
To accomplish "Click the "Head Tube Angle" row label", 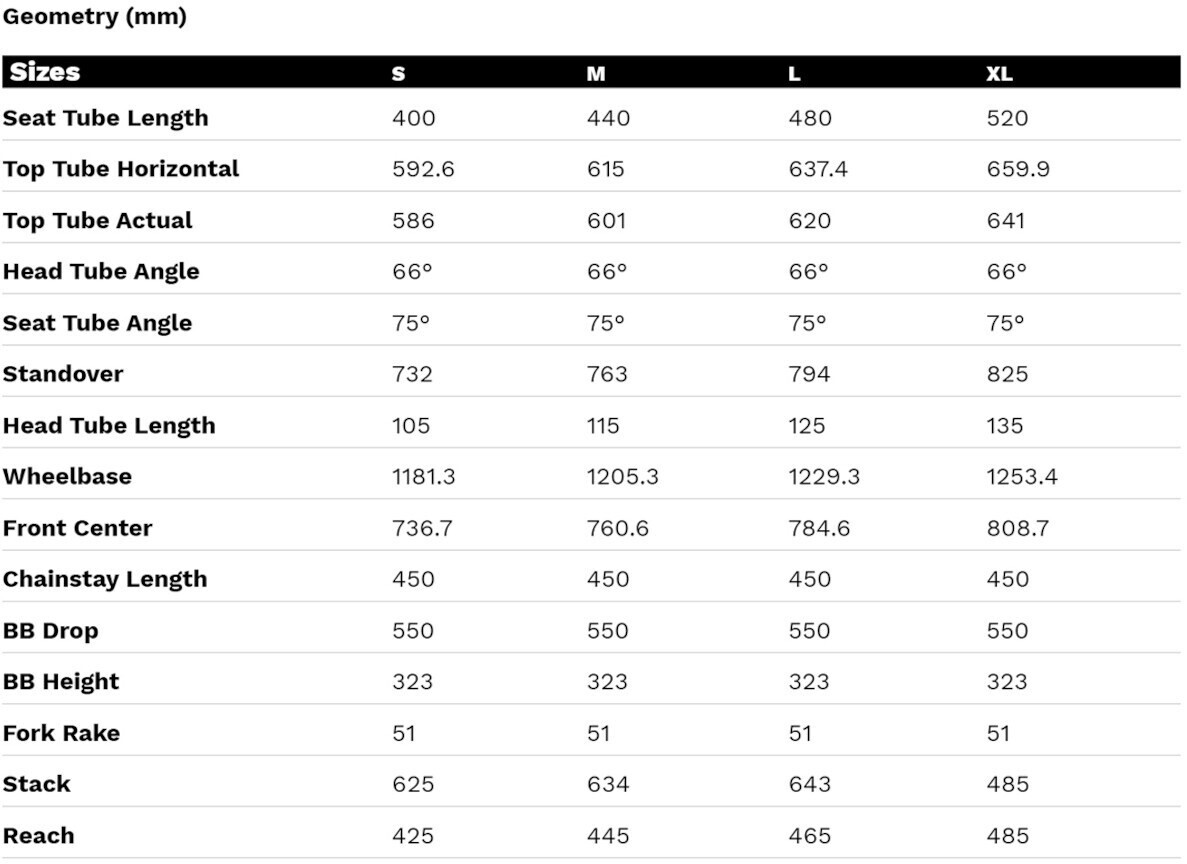I will tap(101, 271).
